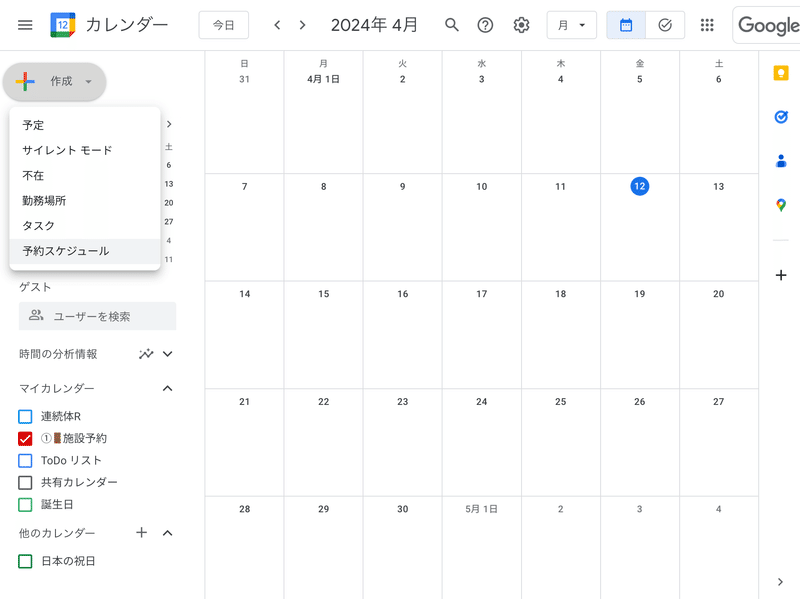
Task: Click date 21 in the grid
Action: tap(244, 402)
